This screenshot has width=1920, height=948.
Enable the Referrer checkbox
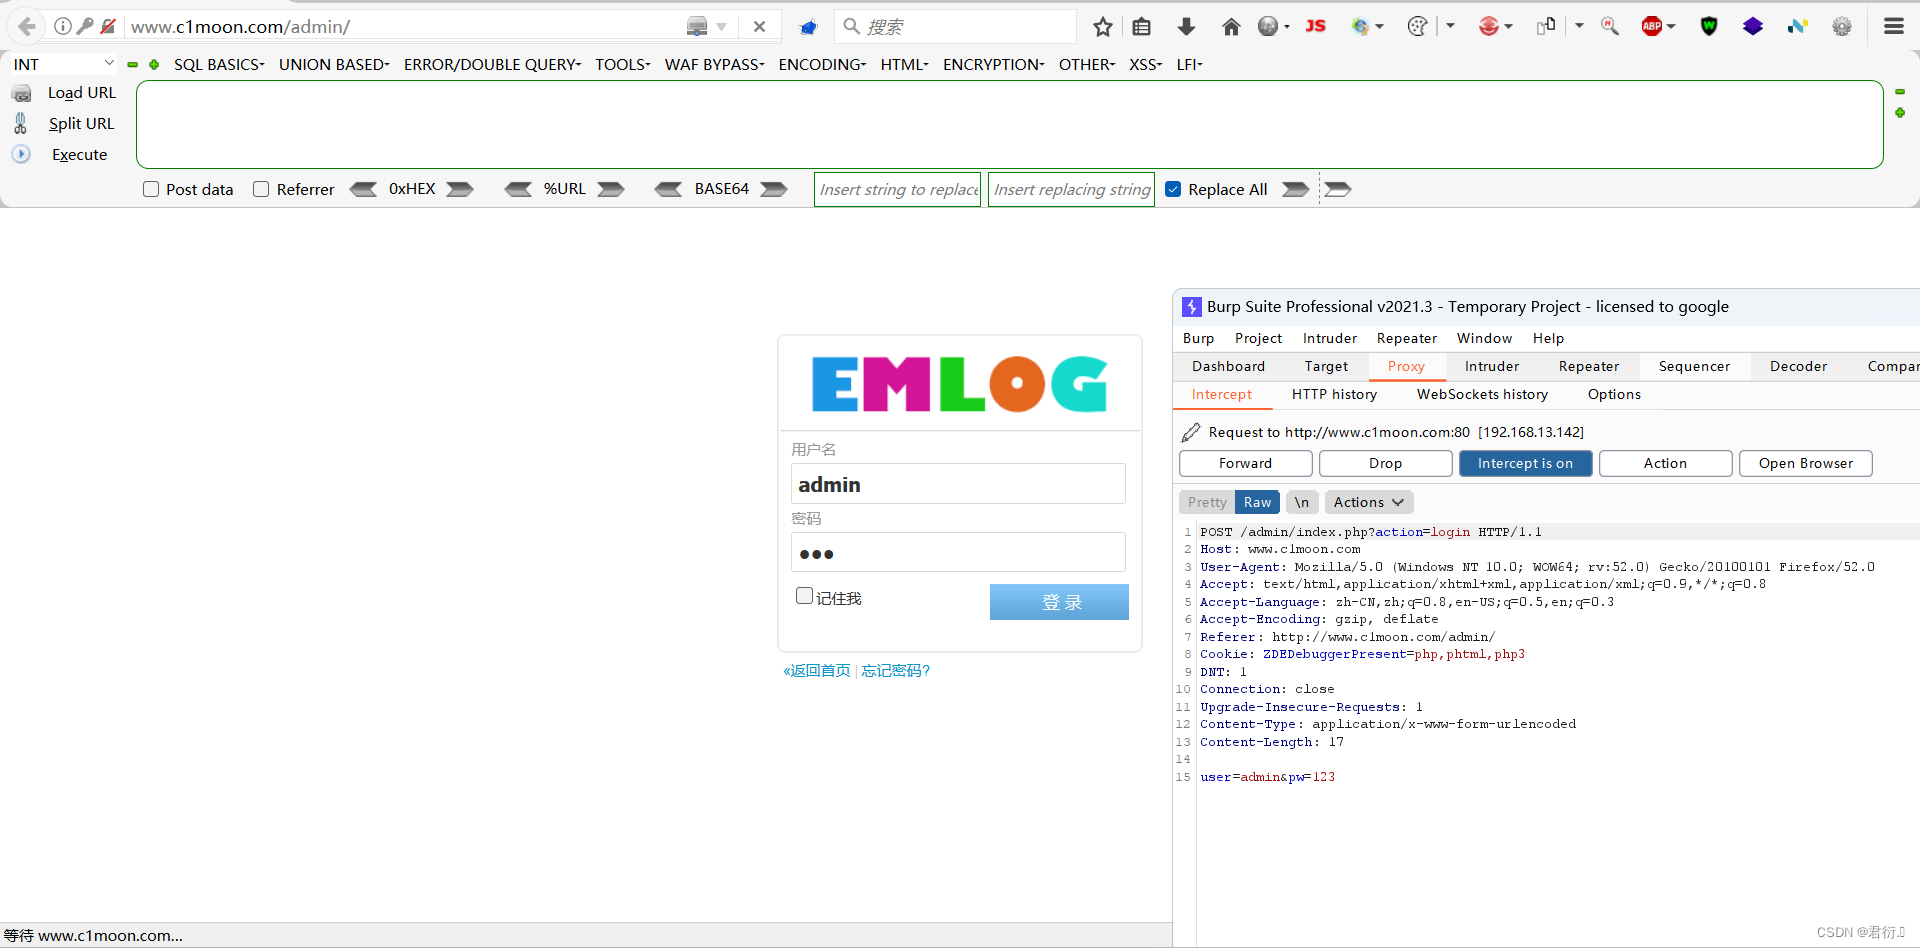pos(261,189)
